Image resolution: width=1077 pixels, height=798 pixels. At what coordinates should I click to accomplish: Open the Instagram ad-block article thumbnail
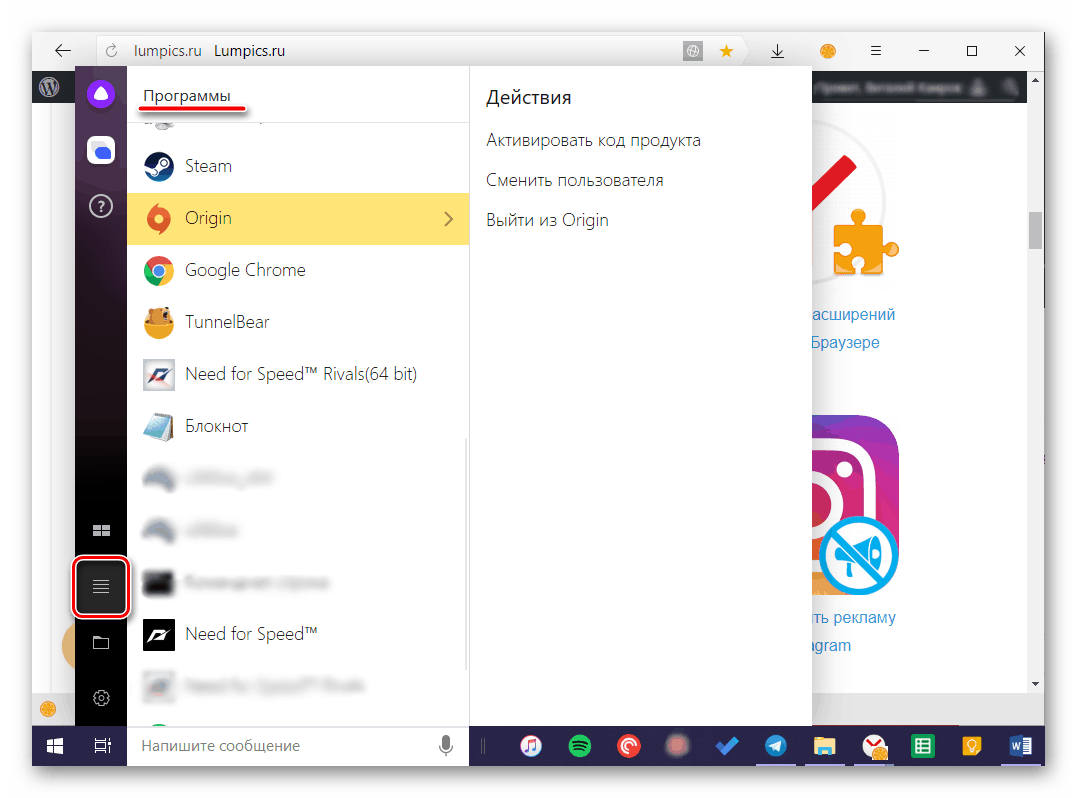[856, 505]
